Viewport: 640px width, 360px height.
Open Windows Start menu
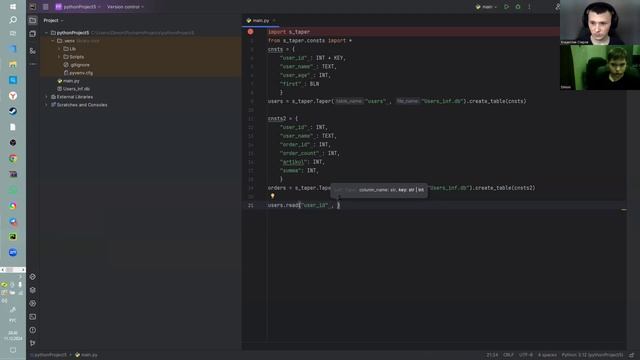[x=13, y=7]
